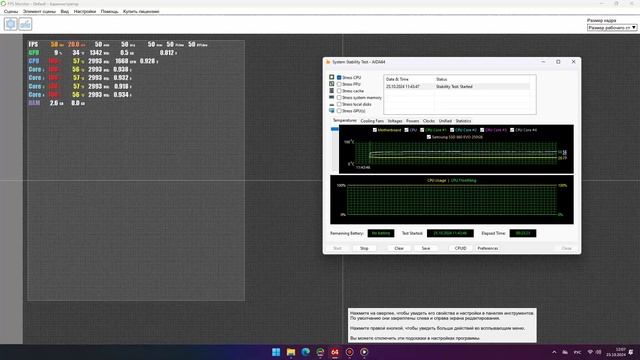This screenshot has height=360, width=640.
Task: Enable the Stress FPU checkbox
Action: point(339,84)
